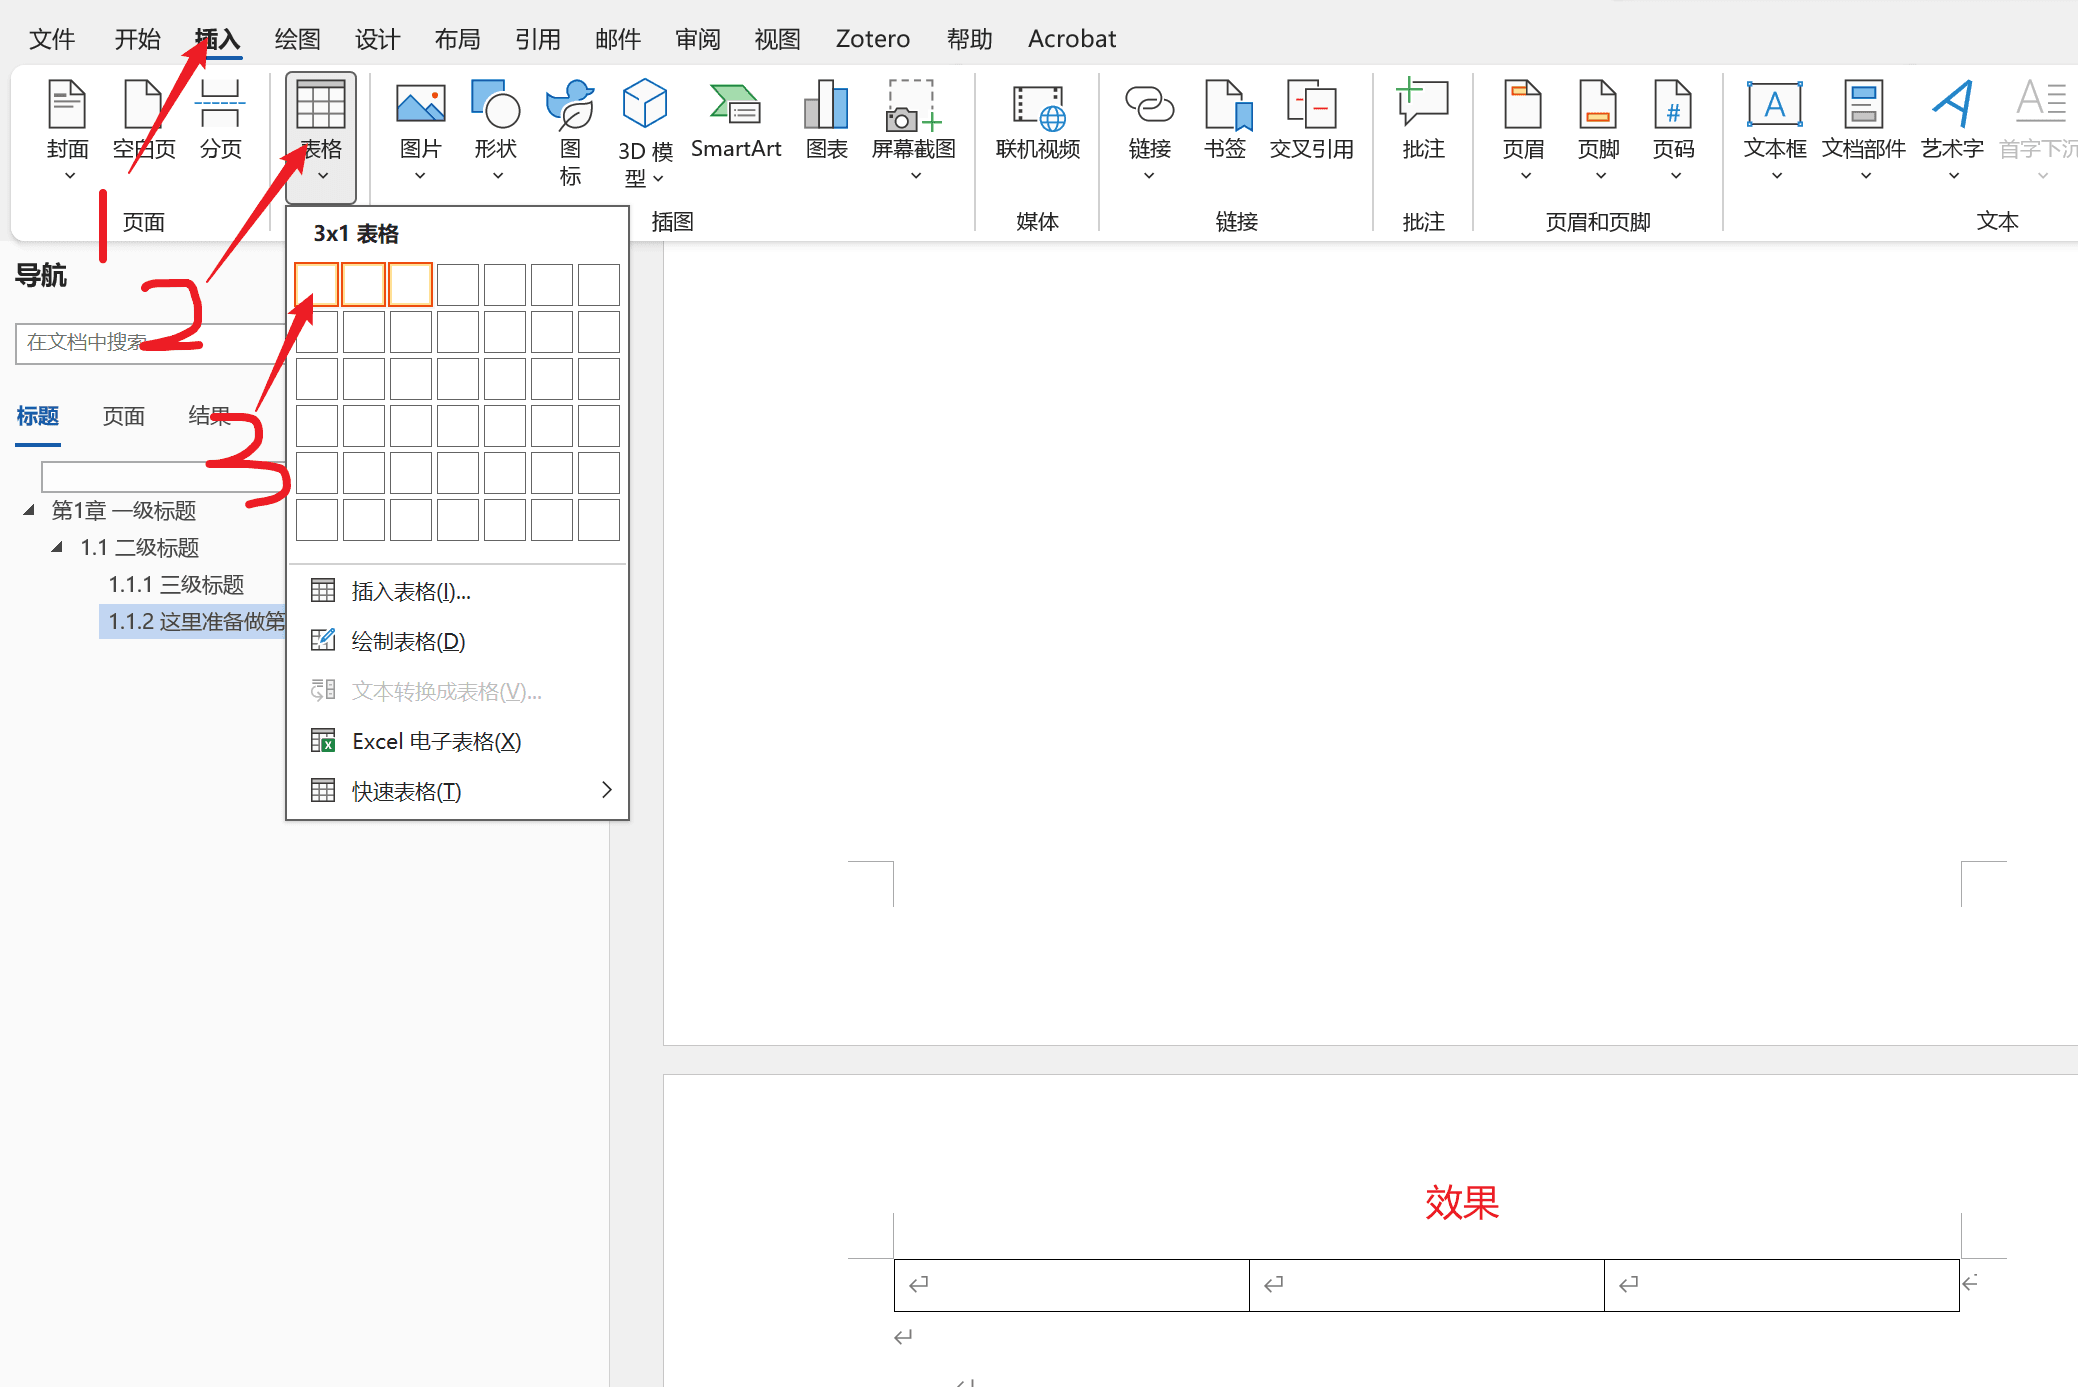Viewport: 2078px width, 1387px height.
Task: Expand the 快速表格 submenu arrow
Action: pos(606,790)
